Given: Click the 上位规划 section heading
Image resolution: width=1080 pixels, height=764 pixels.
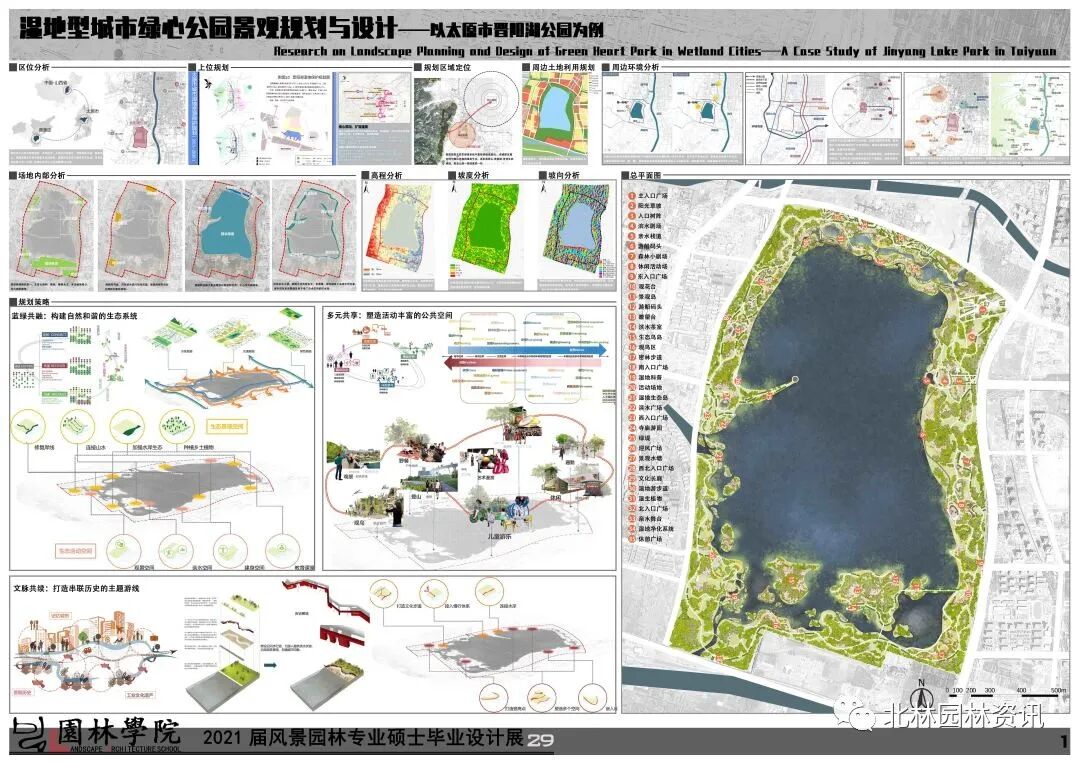Looking at the screenshot, I should point(213,68).
